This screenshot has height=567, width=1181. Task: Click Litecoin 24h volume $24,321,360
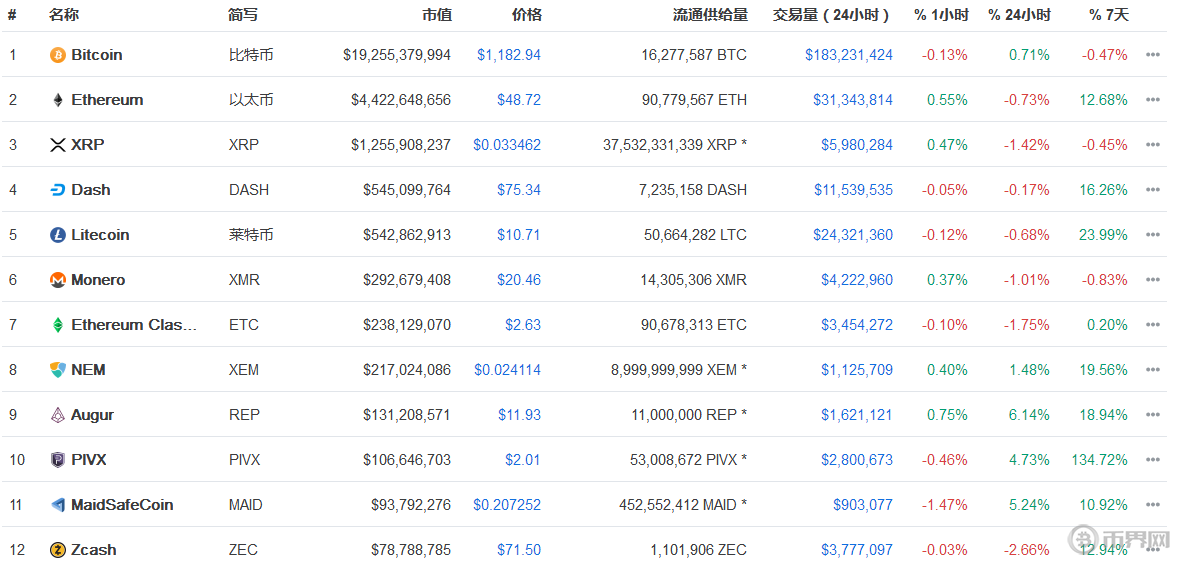coord(853,235)
